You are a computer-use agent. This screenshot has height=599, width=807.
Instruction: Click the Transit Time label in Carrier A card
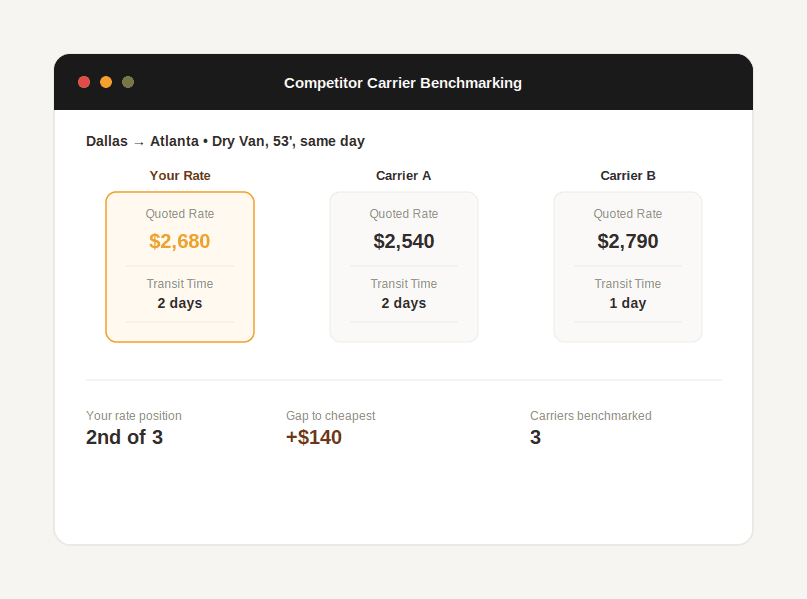point(404,284)
